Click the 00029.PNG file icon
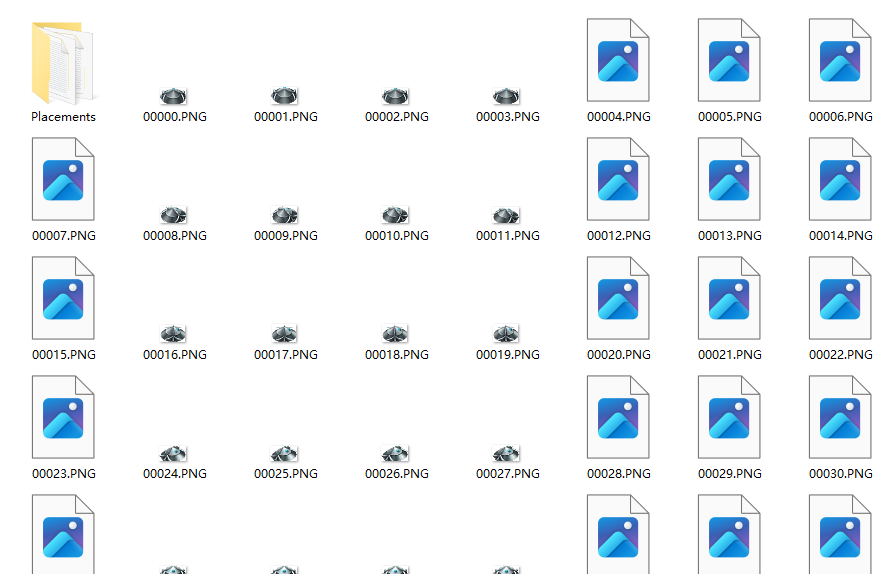 [x=729, y=418]
